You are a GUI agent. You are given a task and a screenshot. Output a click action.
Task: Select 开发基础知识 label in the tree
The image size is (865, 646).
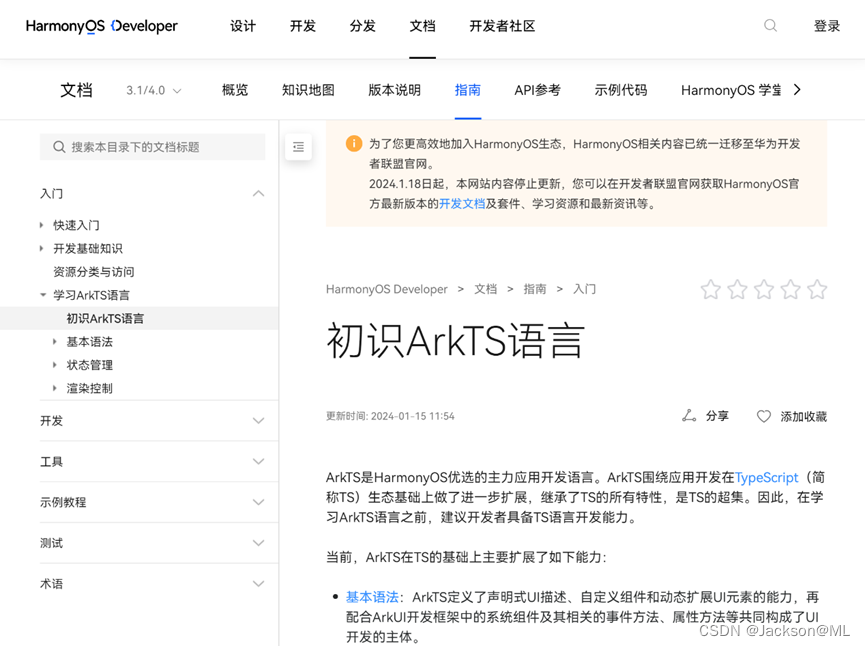point(88,249)
